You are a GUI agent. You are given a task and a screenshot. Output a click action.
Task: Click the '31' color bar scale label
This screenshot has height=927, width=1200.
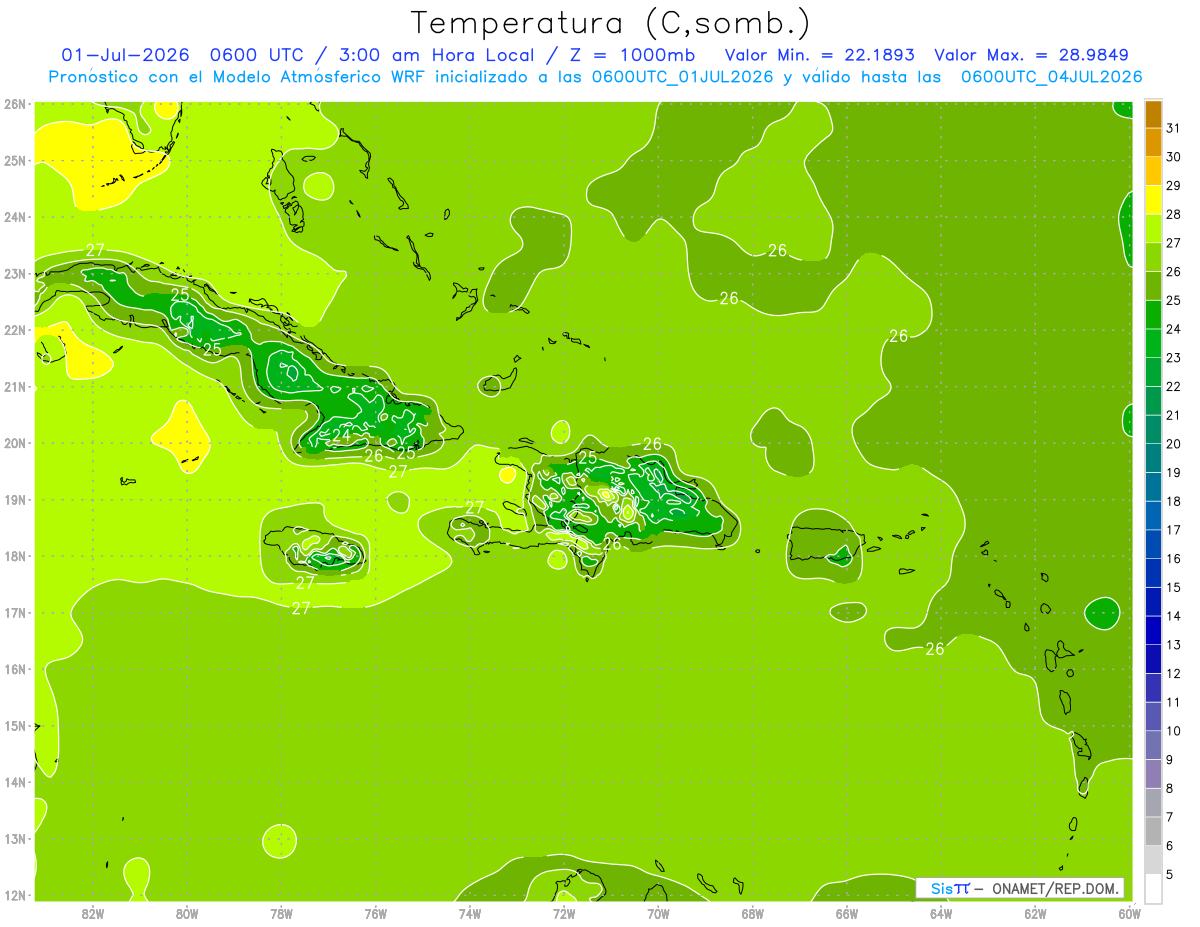[1173, 128]
